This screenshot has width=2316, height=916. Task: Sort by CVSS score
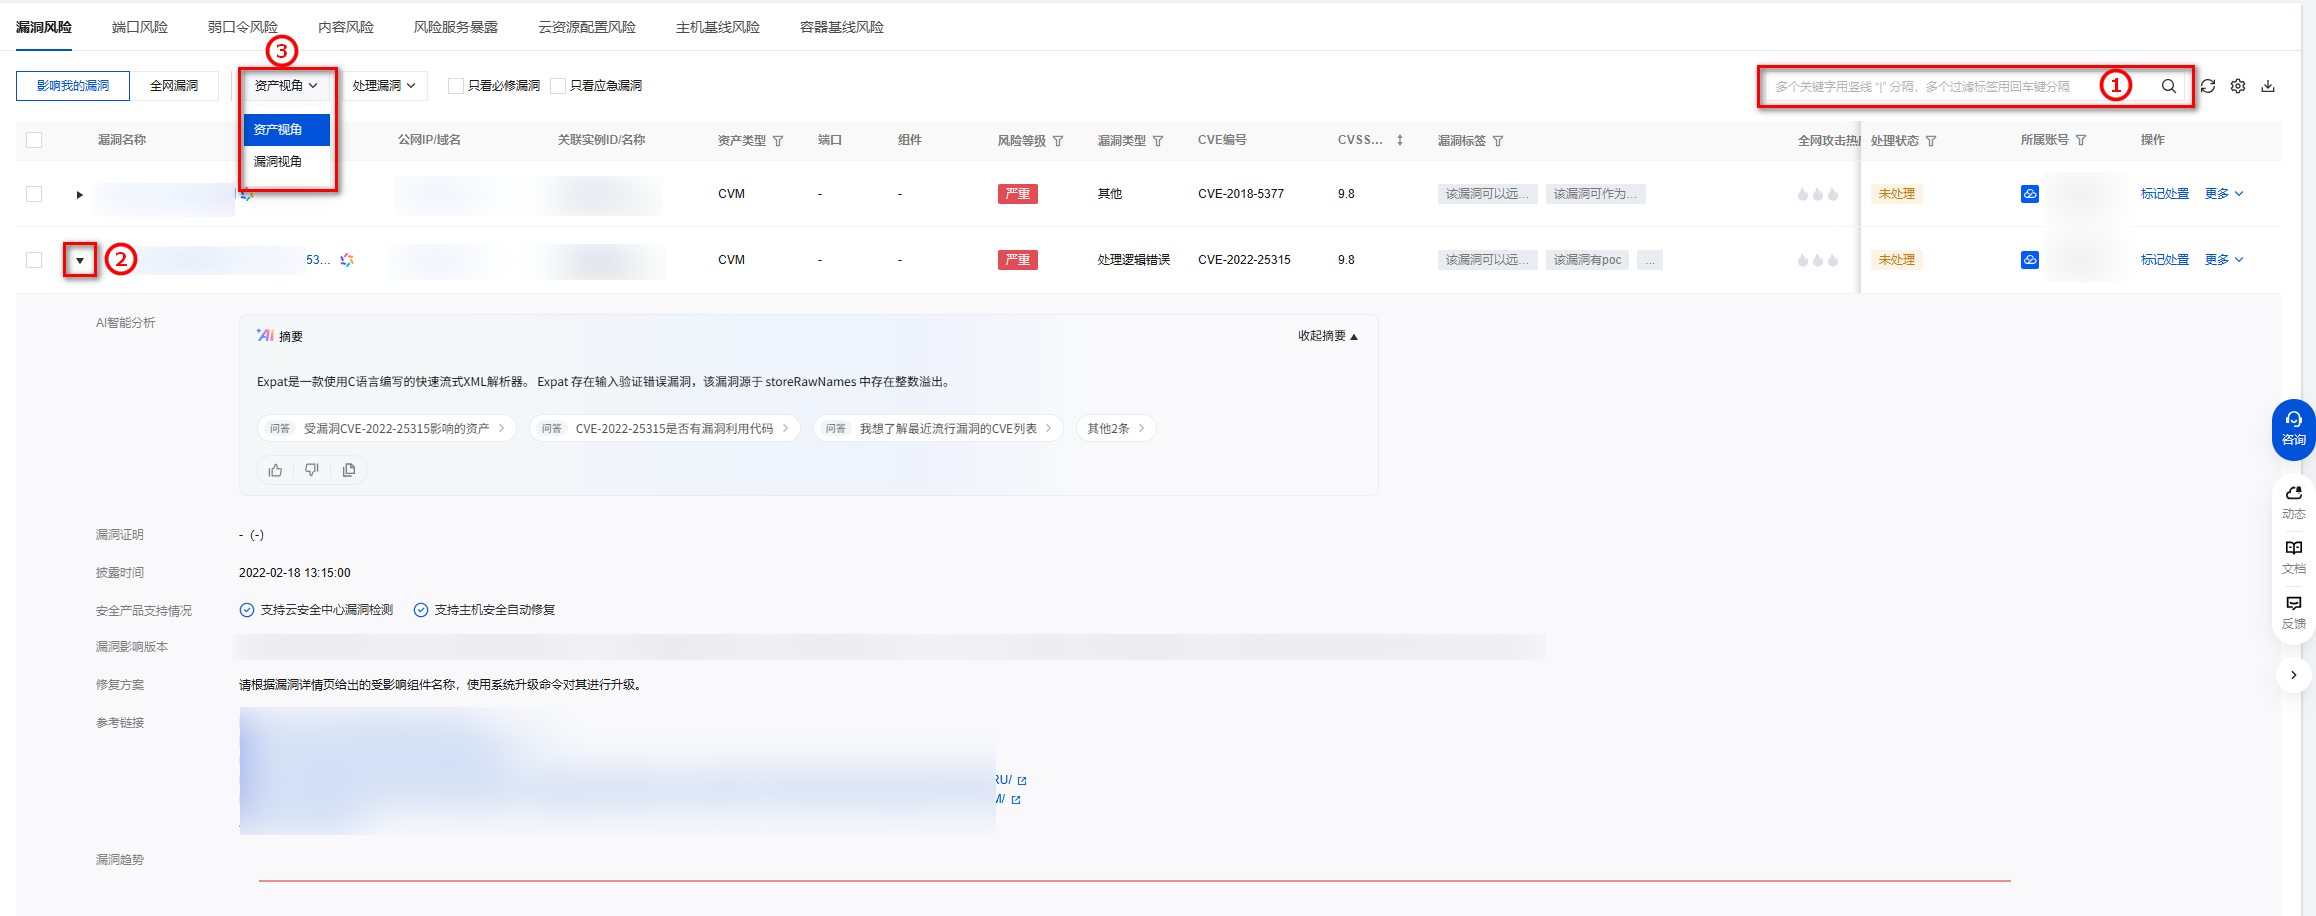point(1400,140)
